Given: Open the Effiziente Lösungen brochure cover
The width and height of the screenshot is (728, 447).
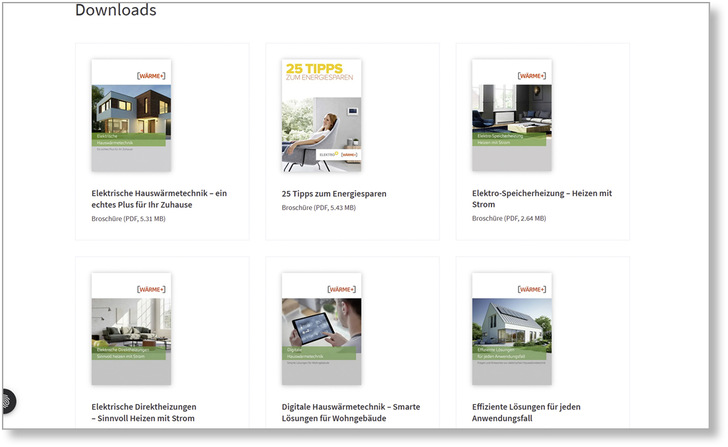Looking at the screenshot, I should click(511, 329).
